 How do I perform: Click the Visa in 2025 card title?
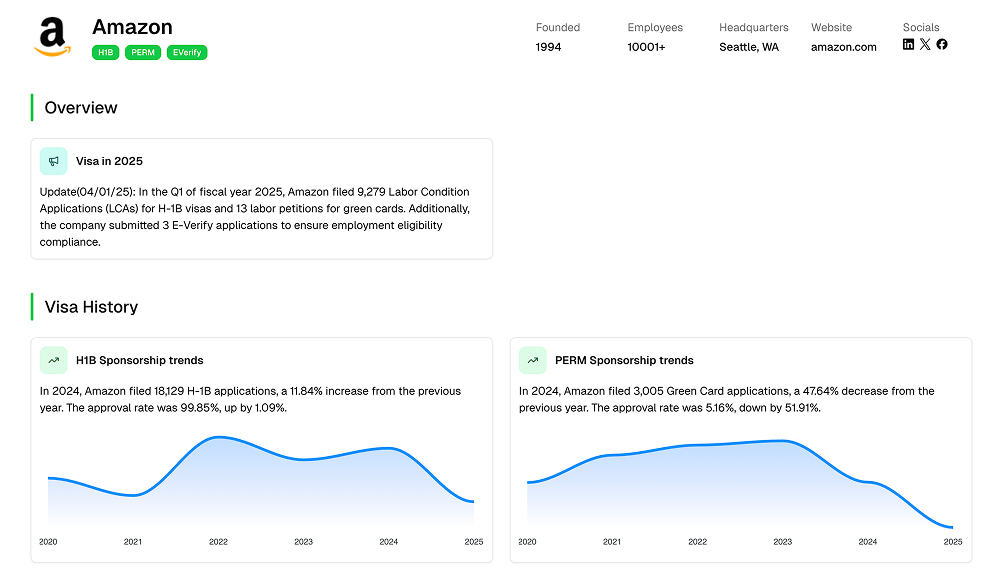109,161
